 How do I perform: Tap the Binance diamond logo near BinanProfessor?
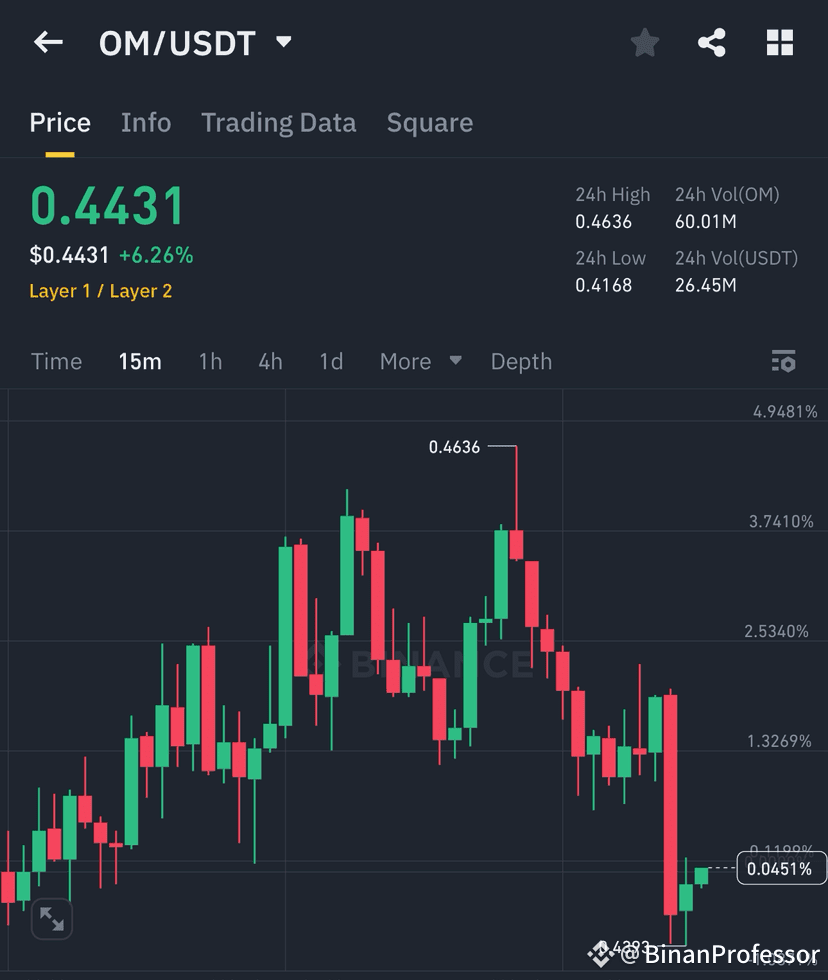click(x=601, y=953)
